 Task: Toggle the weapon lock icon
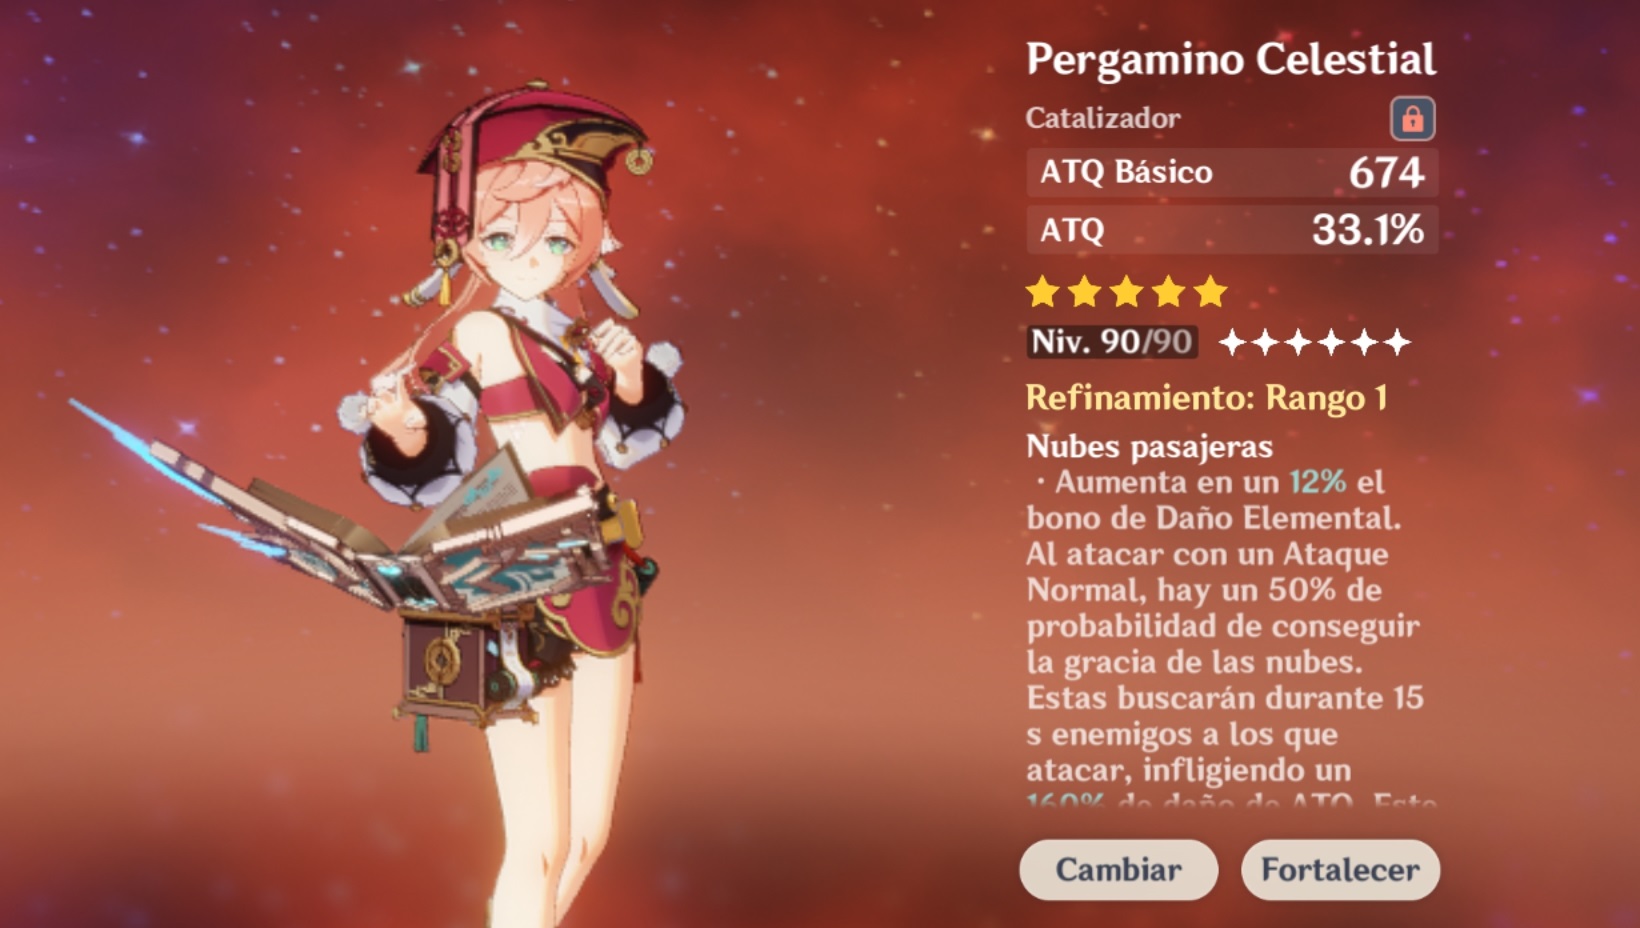coord(1412,118)
